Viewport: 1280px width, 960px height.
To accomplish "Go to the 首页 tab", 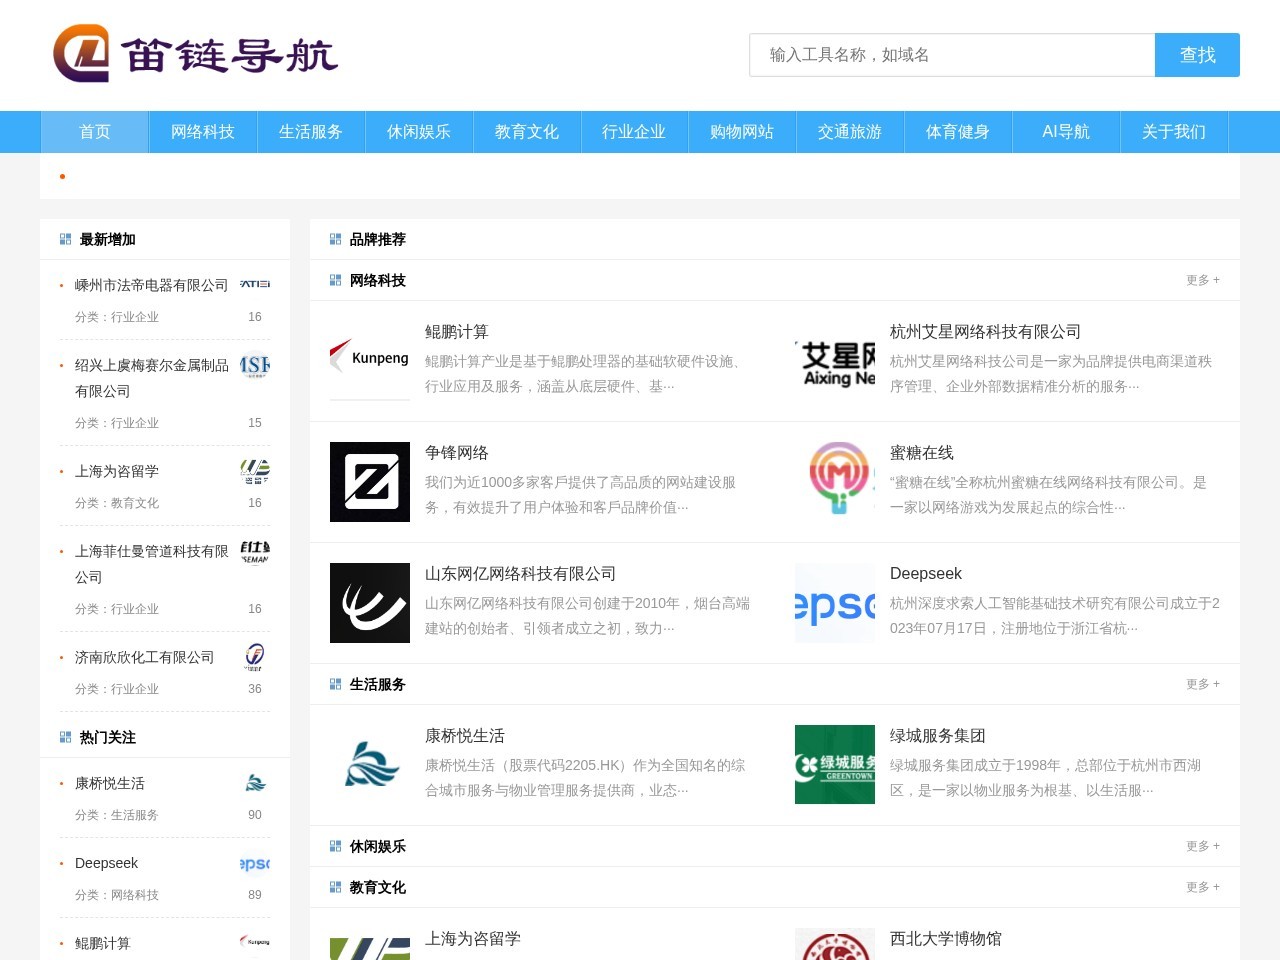I will (x=95, y=132).
